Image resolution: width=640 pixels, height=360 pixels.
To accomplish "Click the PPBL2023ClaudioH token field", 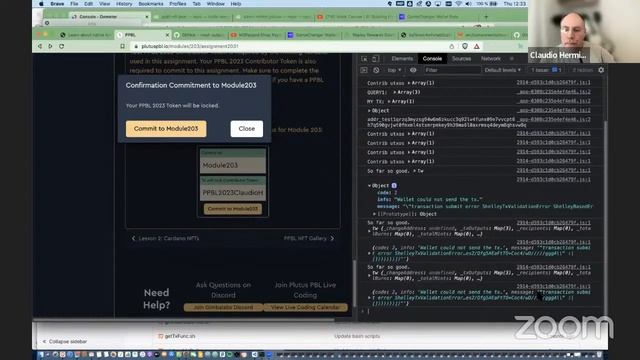I will click(233, 192).
